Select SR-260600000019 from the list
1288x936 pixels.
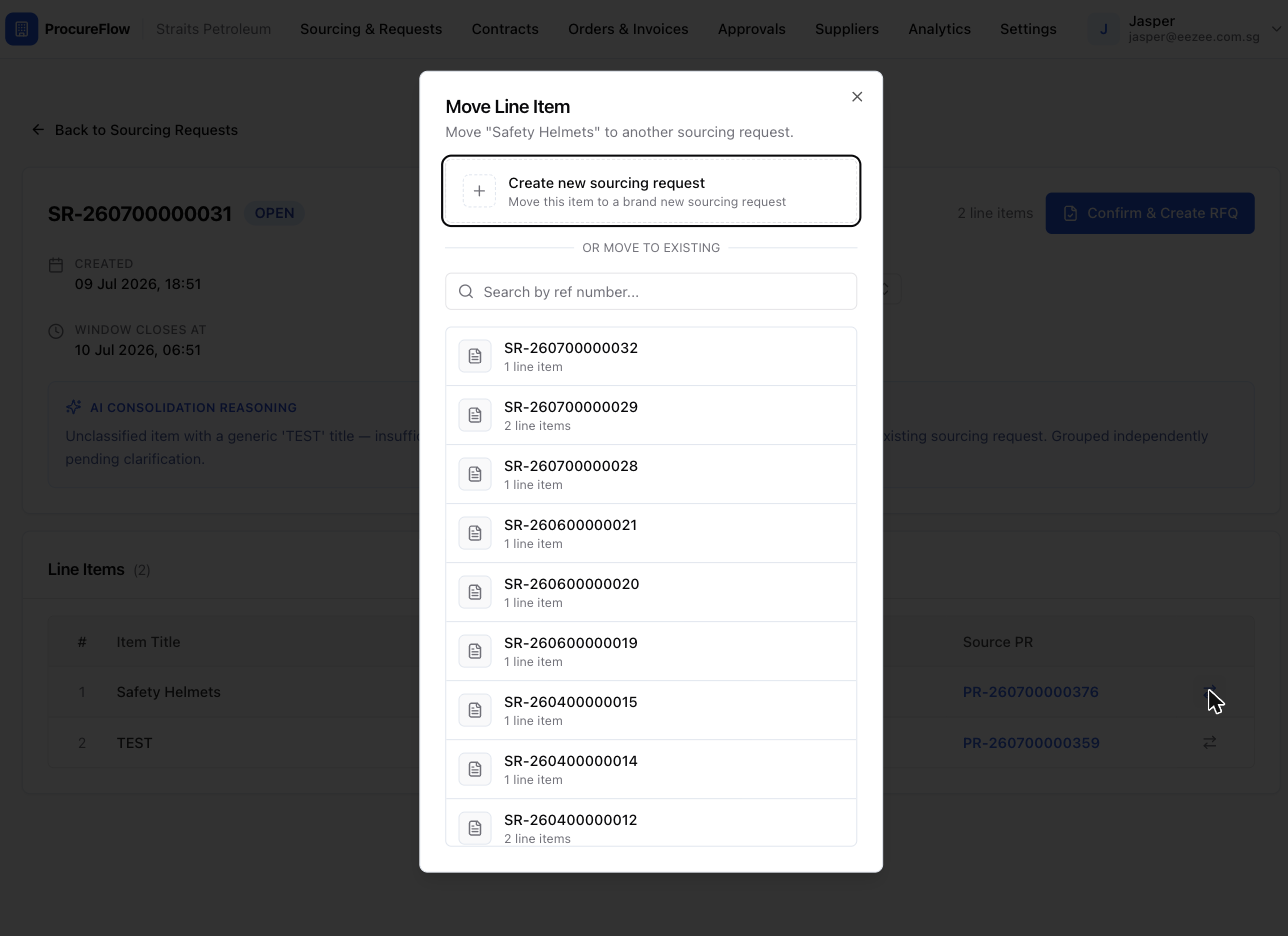(x=651, y=651)
